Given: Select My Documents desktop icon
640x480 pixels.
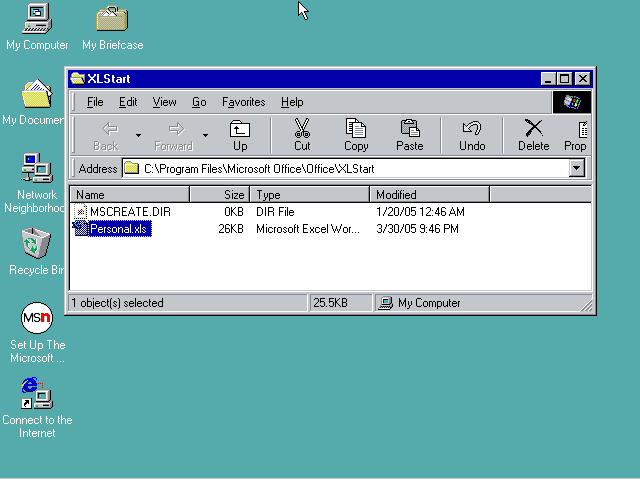Looking at the screenshot, I should tap(34, 102).
